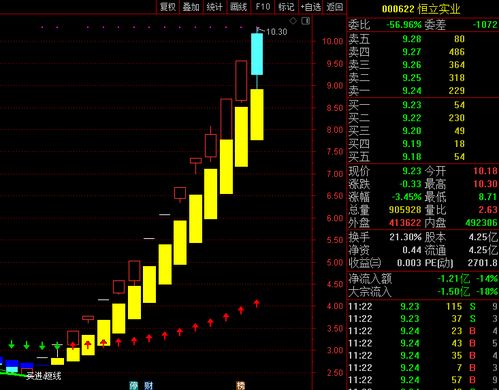Viewport: 499px width, 390px height.
Task: Open the F10 company info page
Action: tap(263, 7)
